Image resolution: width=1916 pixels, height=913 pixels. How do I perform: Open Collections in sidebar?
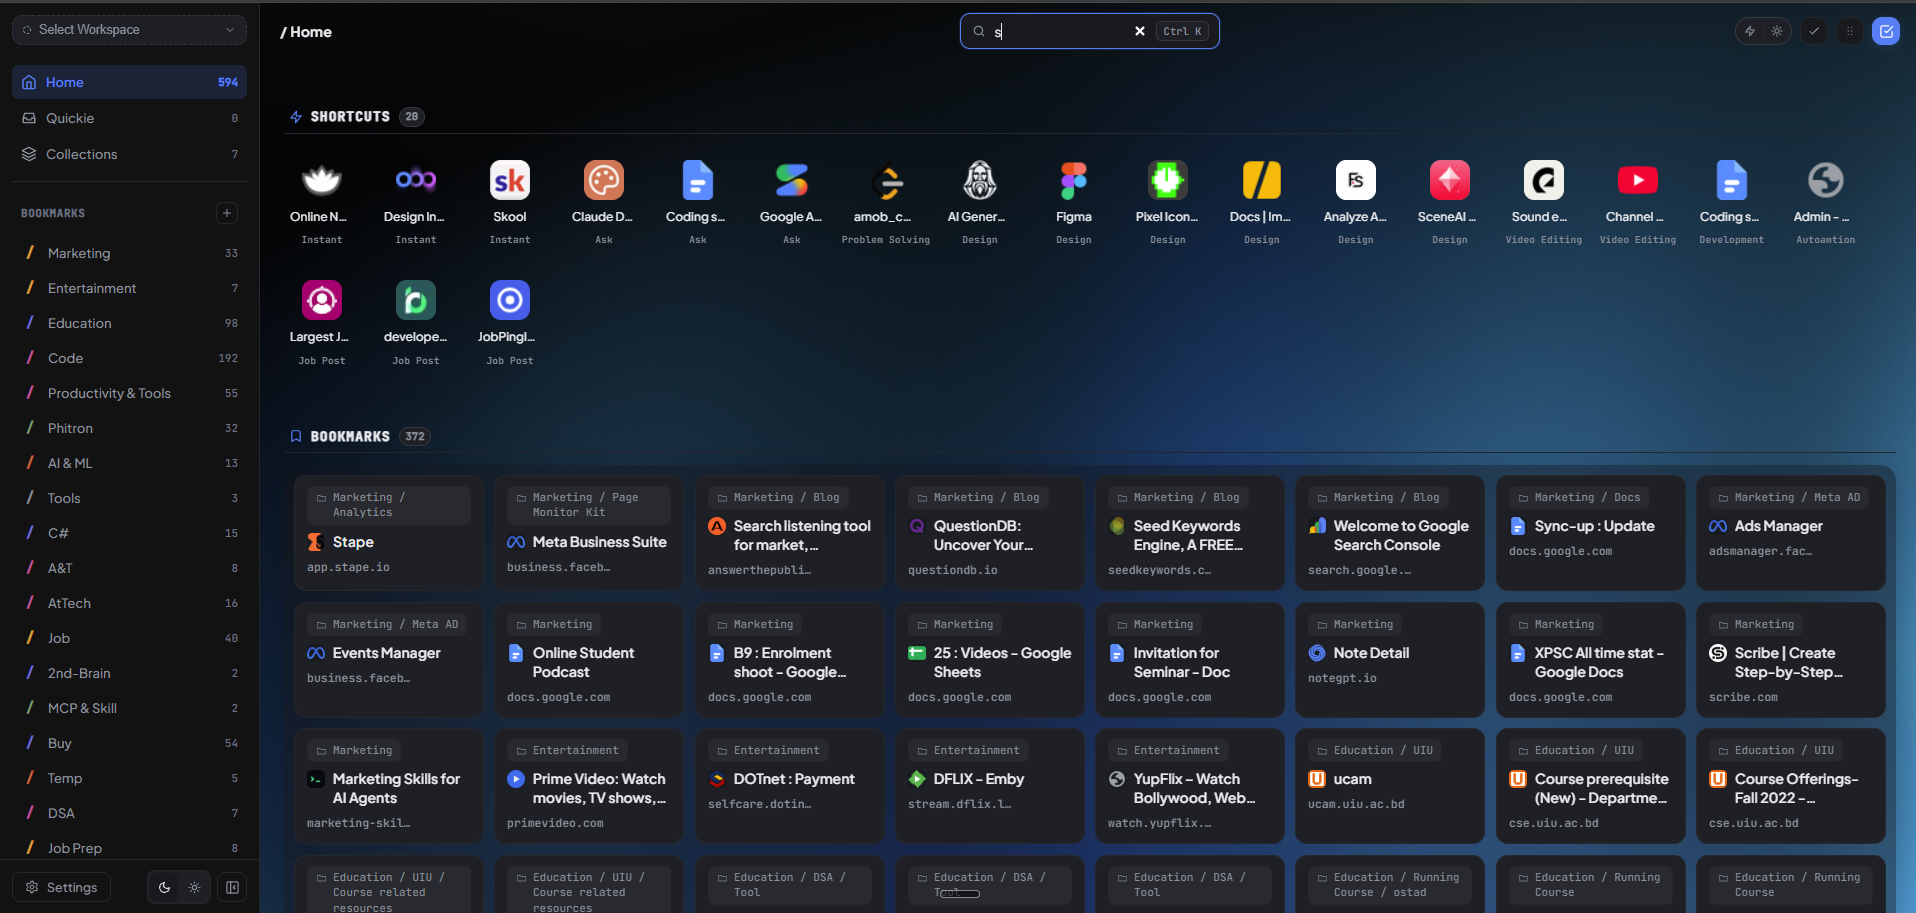129,154
